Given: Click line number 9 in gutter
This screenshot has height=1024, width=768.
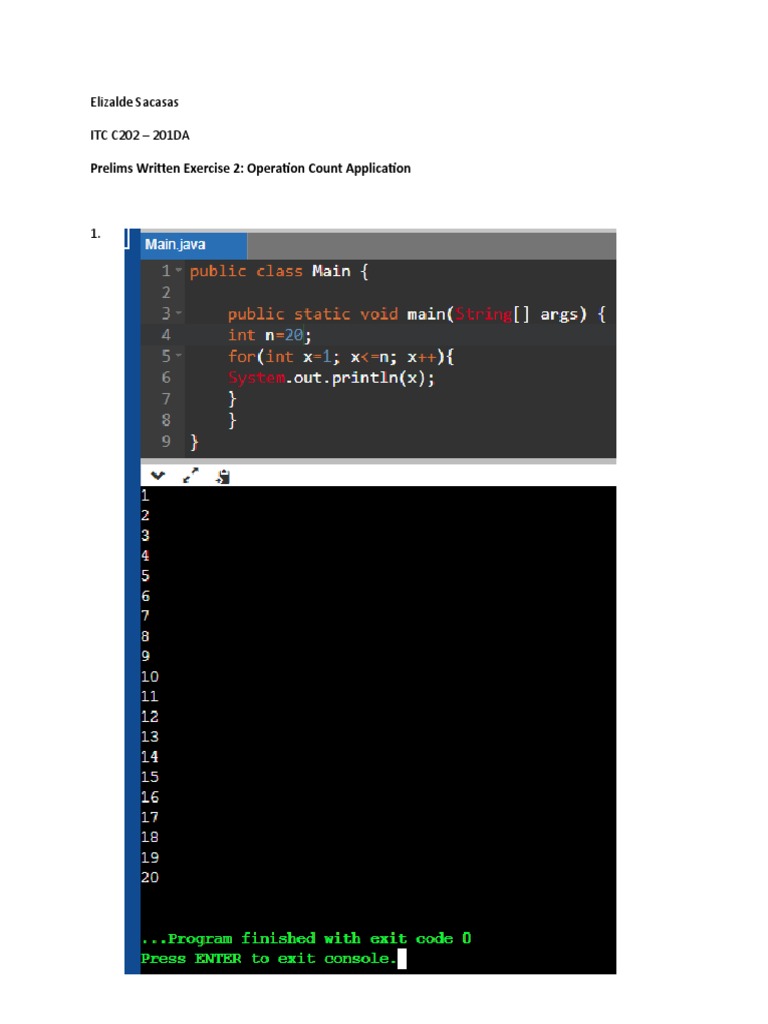Looking at the screenshot, I should pos(166,441).
